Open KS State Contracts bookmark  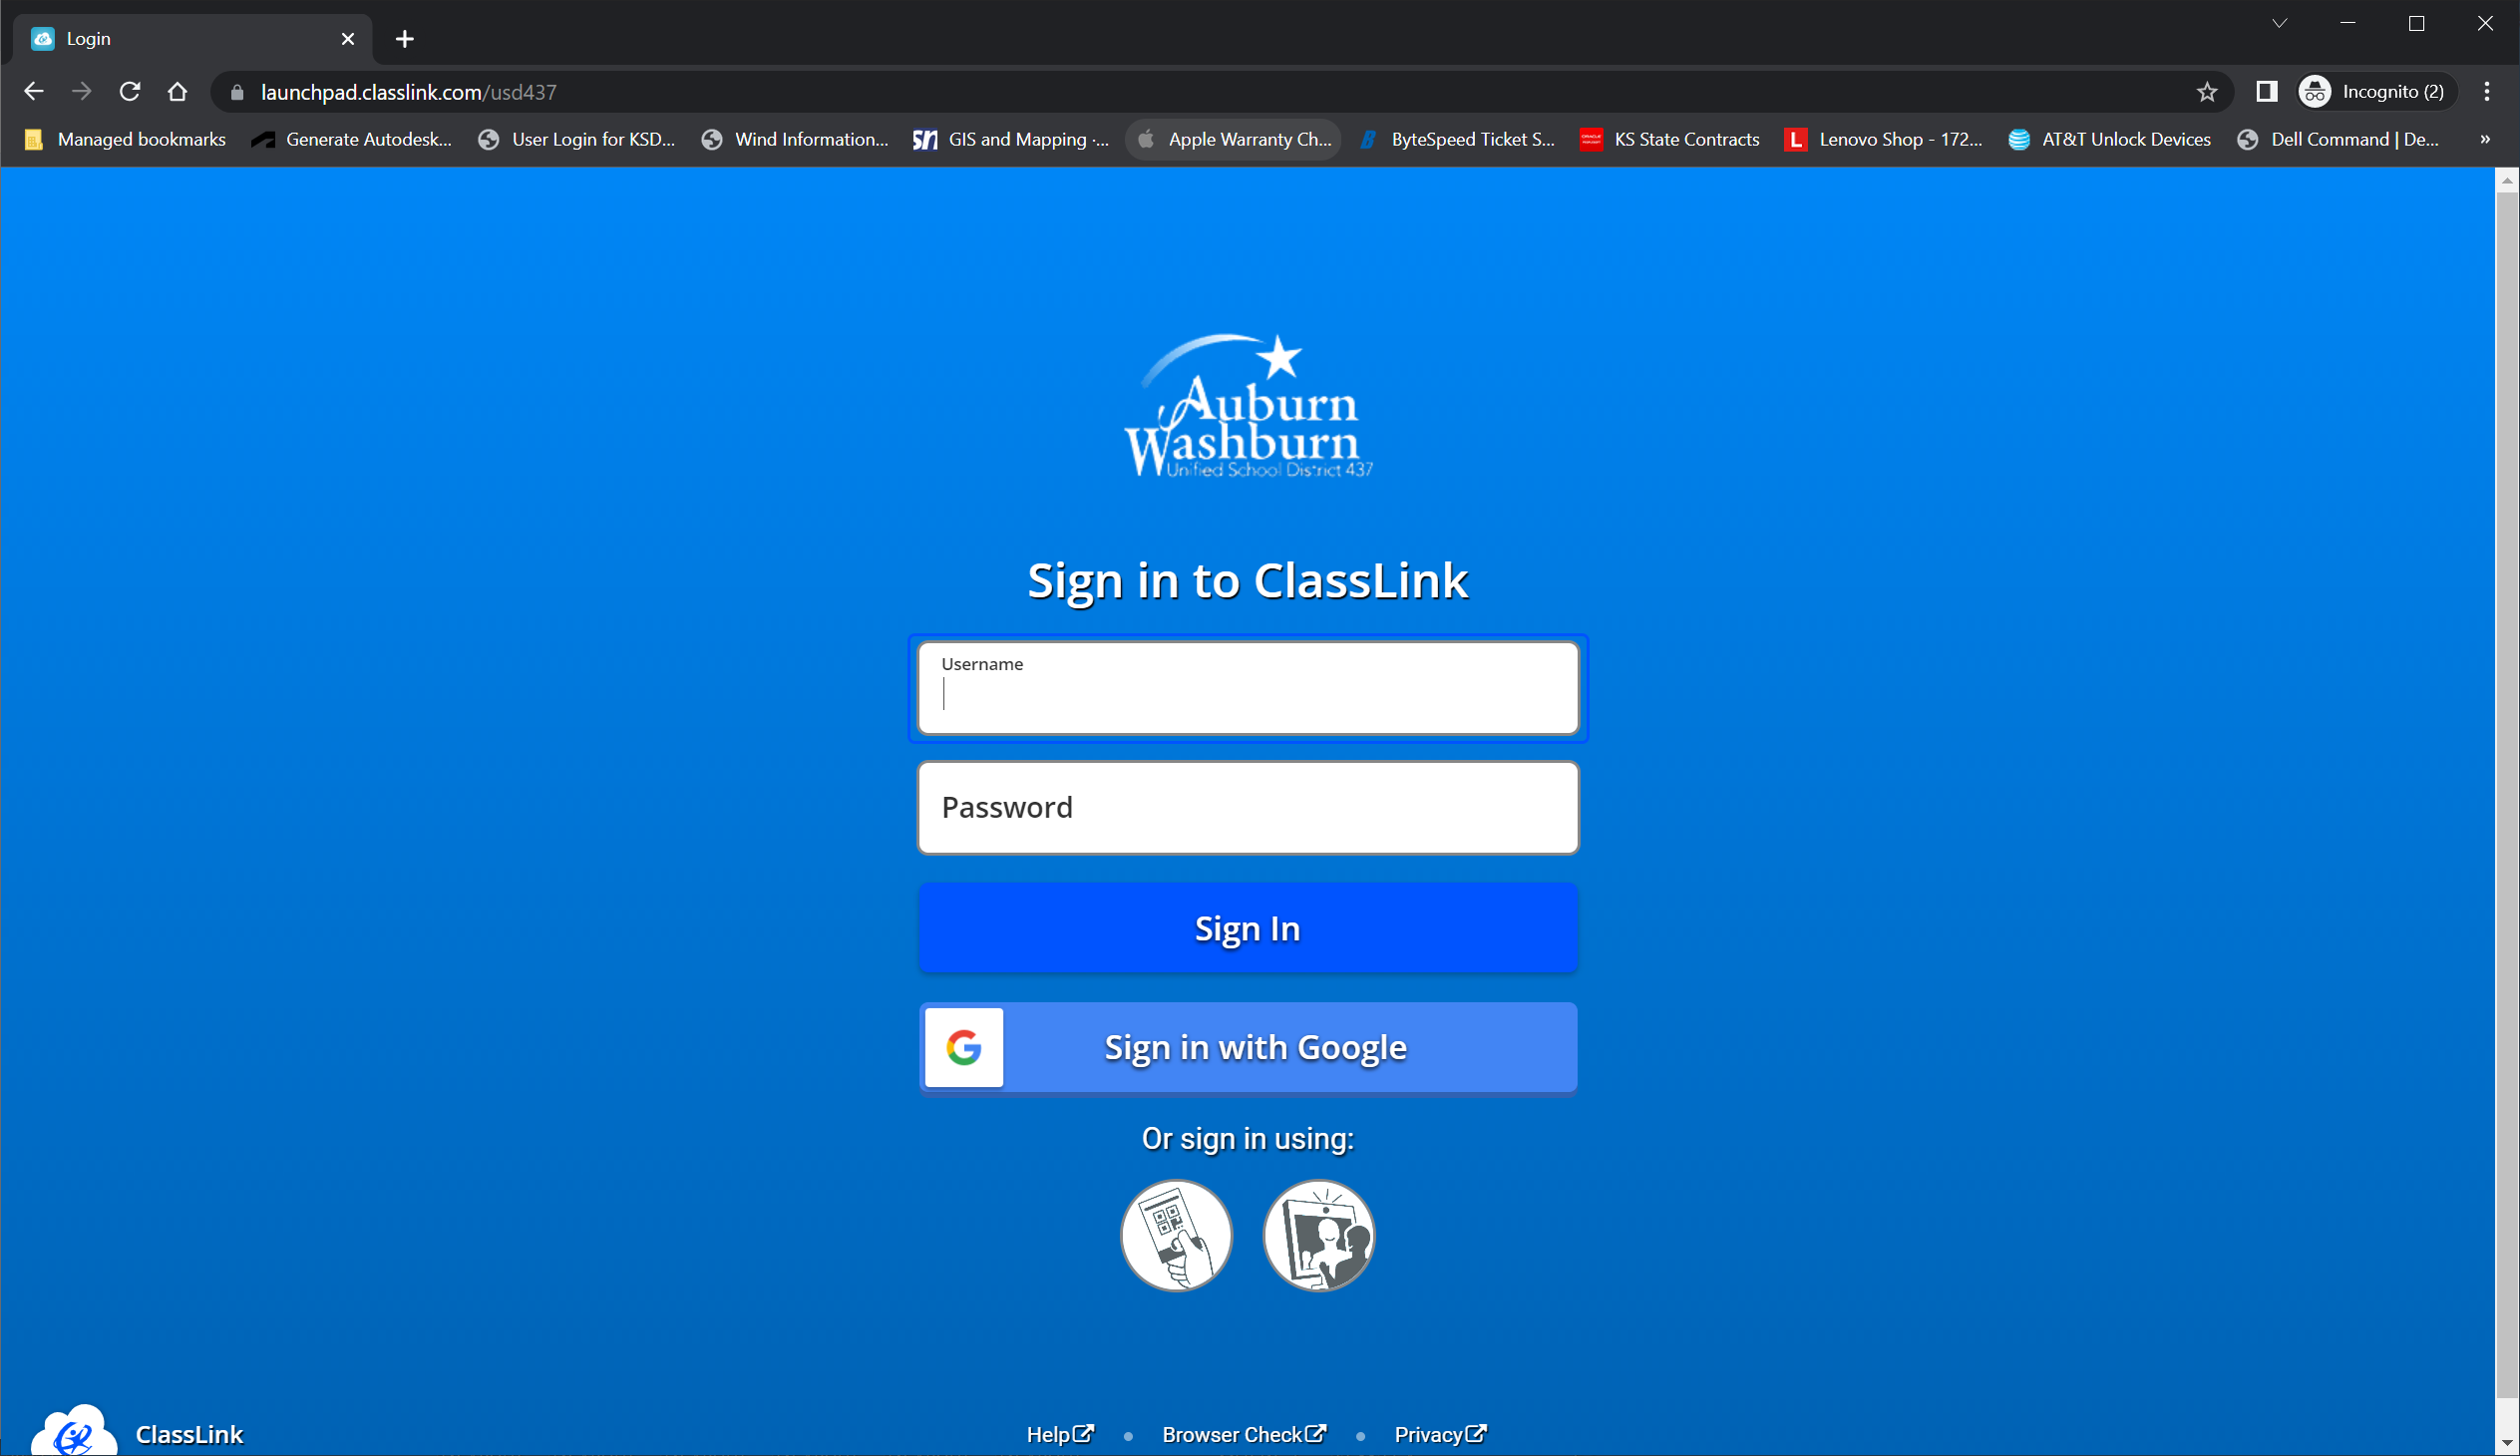click(1670, 140)
